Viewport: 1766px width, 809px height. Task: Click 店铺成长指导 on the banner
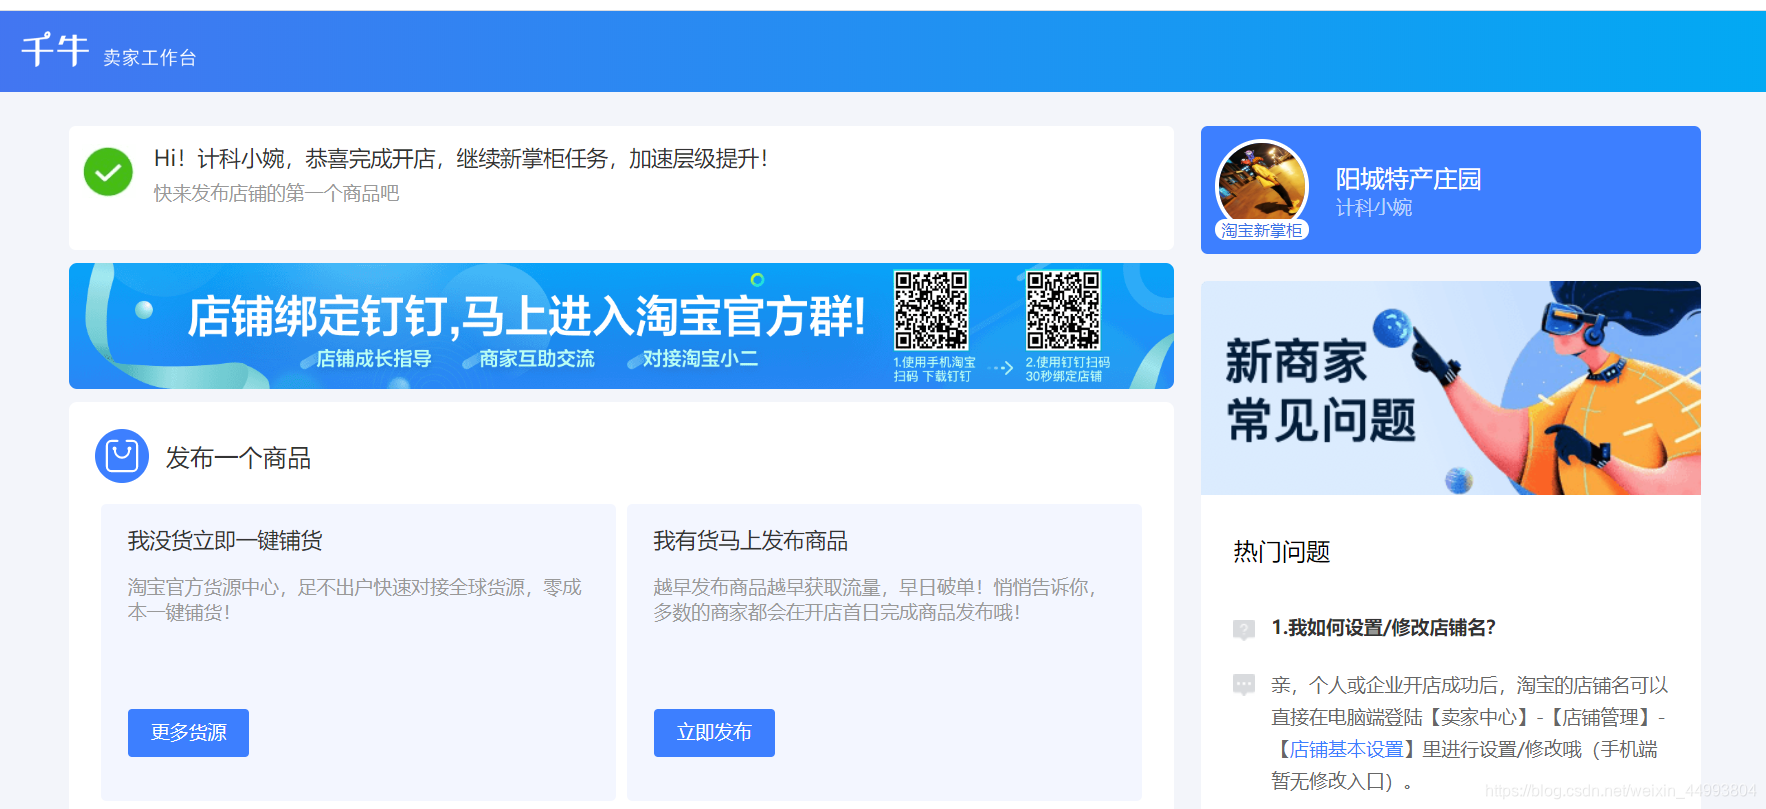374,358
